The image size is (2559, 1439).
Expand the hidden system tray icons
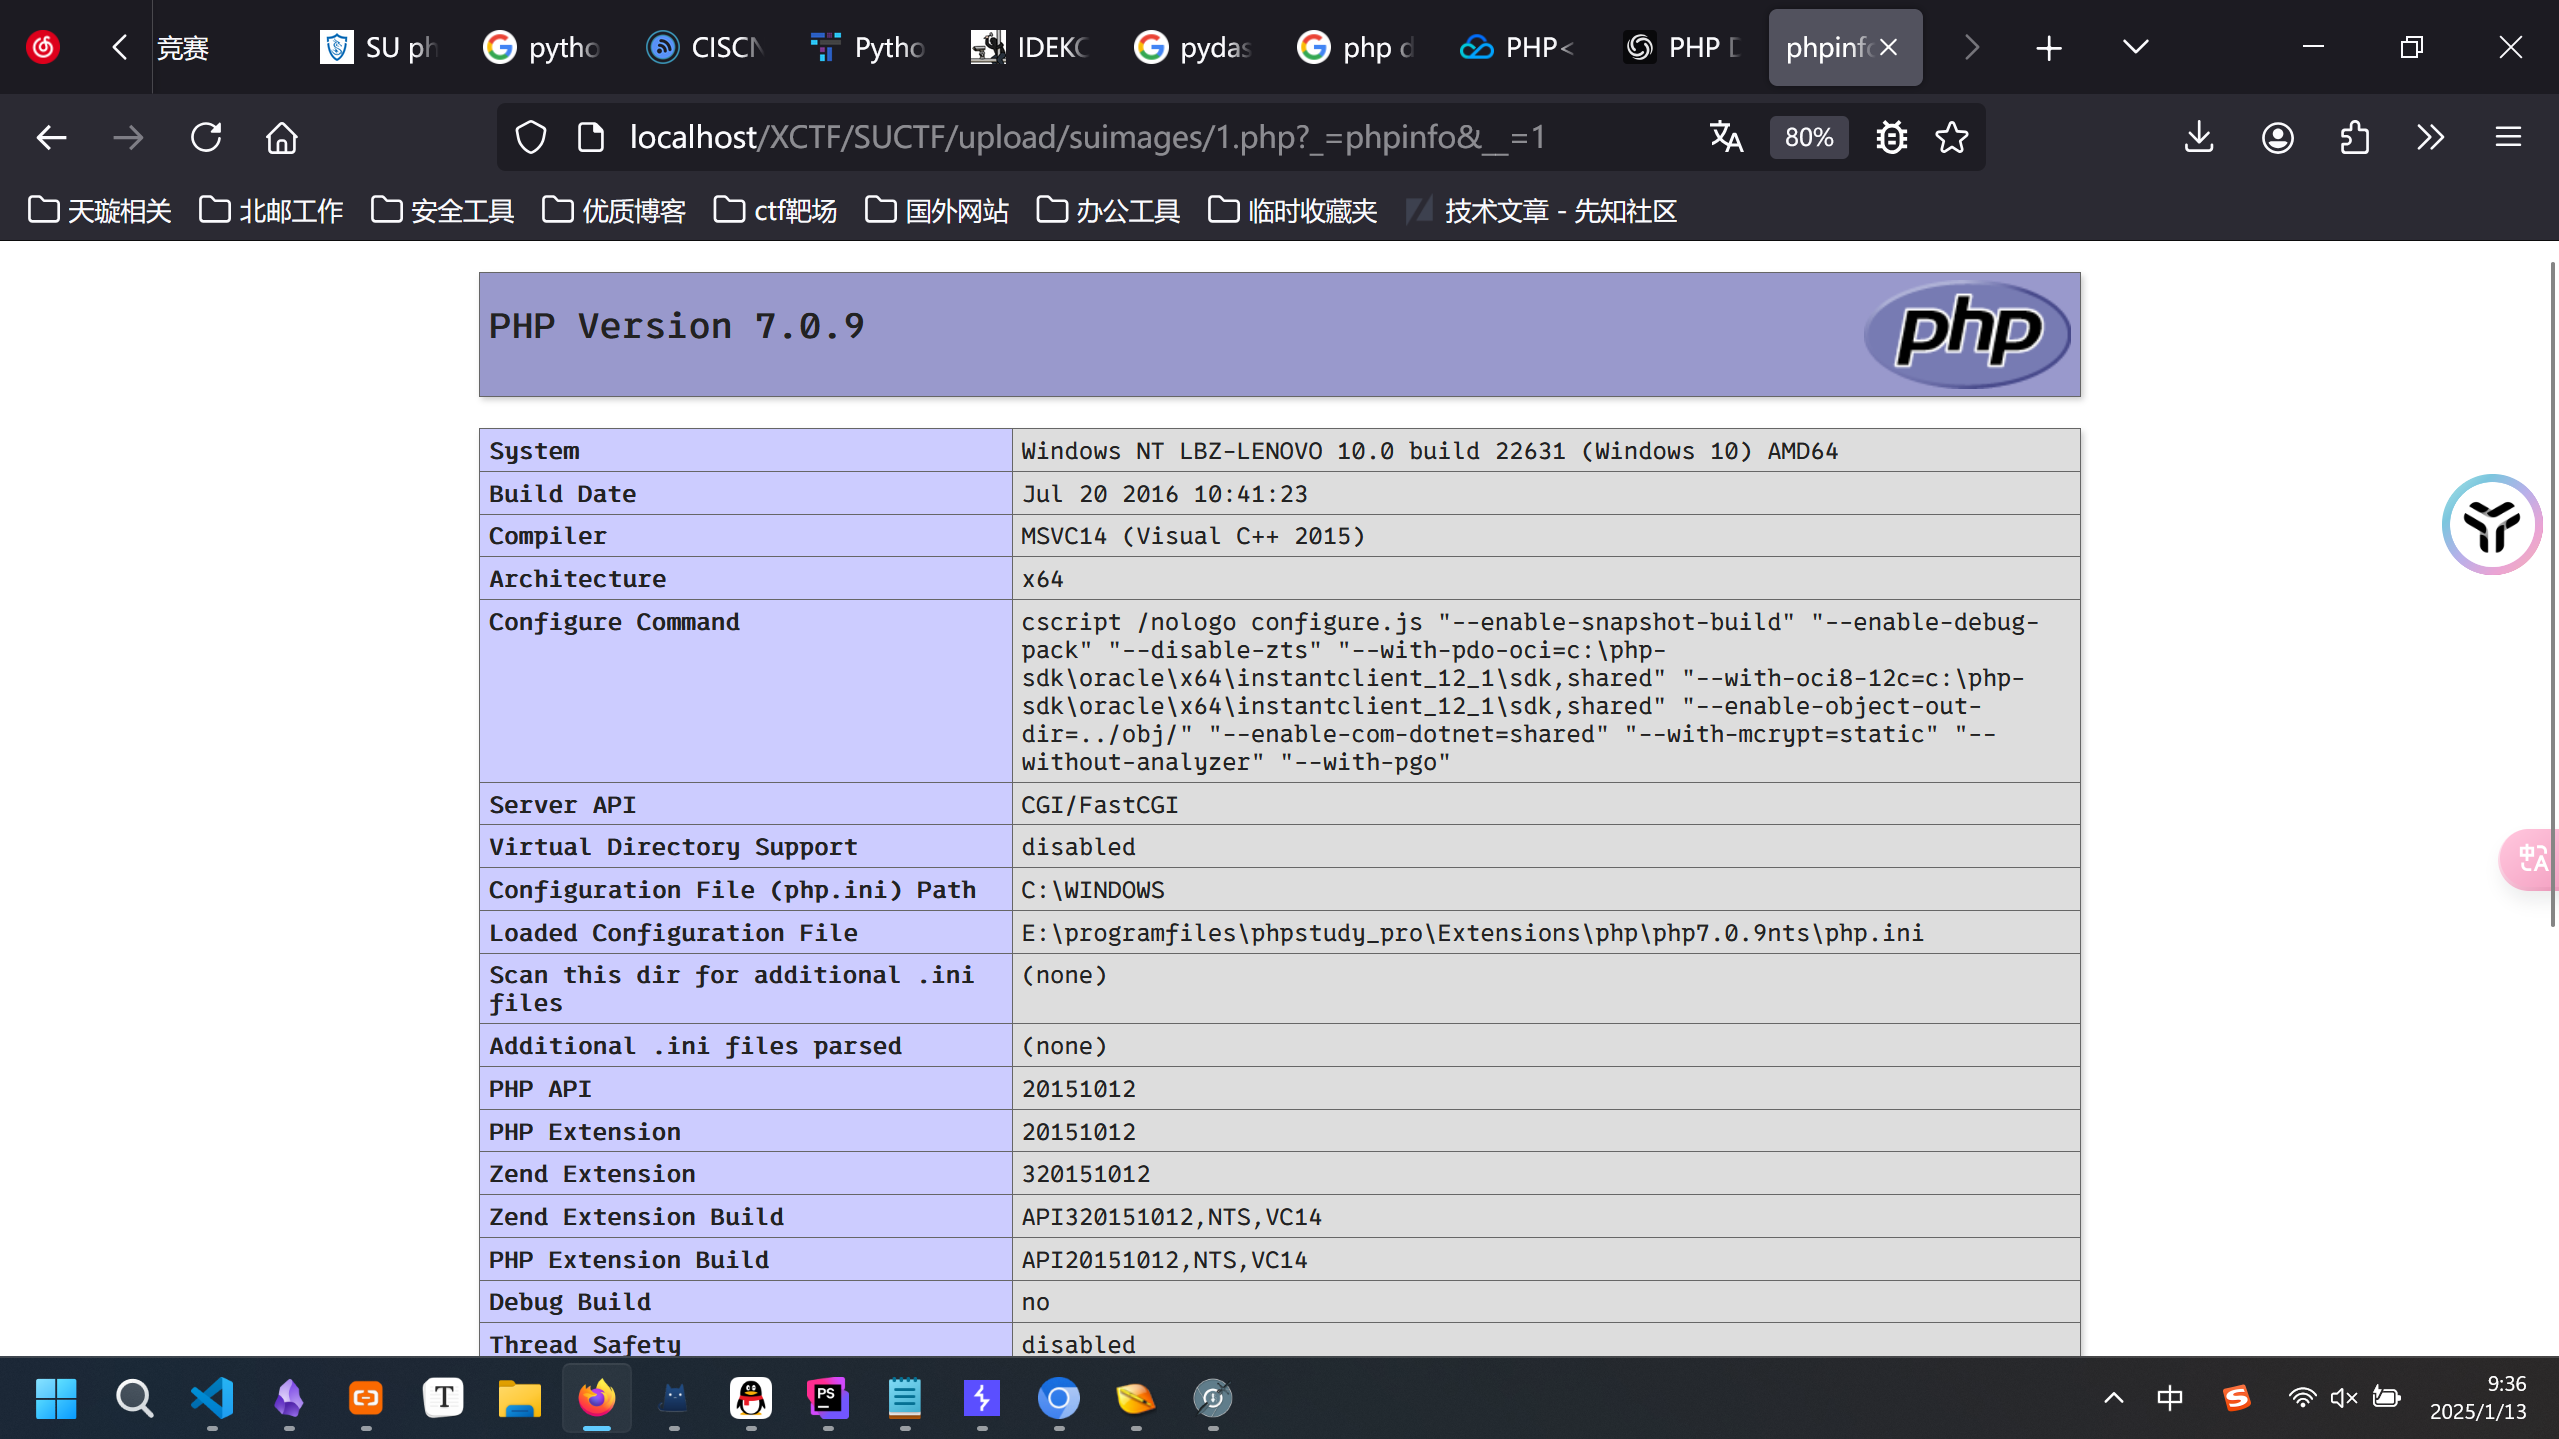point(2113,1397)
